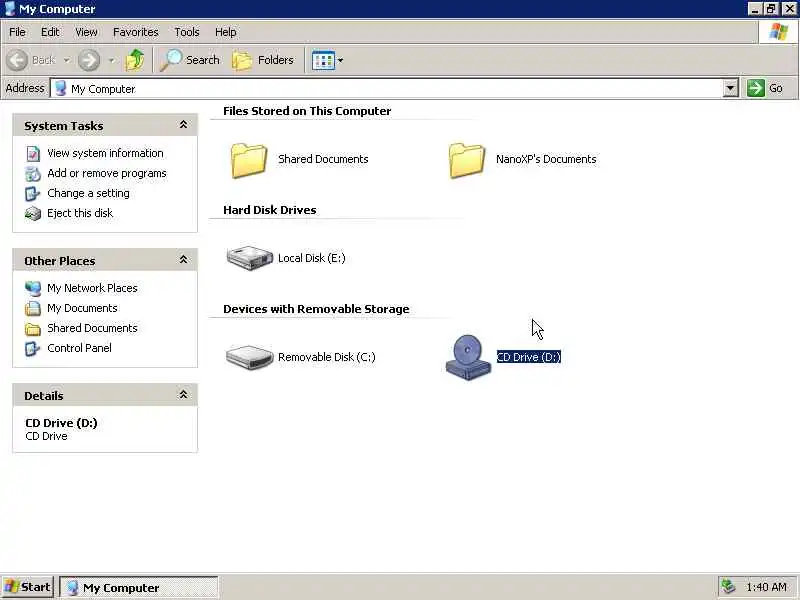The height and width of the screenshot is (600, 800).
Task: Click the Back arrow button
Action: [x=17, y=60]
